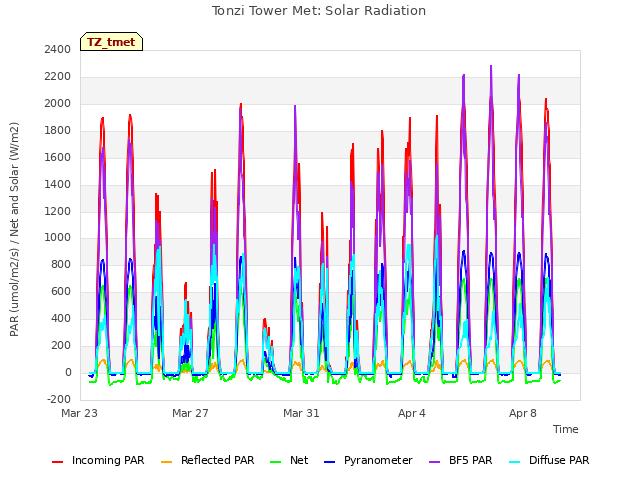Click the Mar 27 x-axis tick label
The width and height of the screenshot is (640, 480).
(190, 413)
